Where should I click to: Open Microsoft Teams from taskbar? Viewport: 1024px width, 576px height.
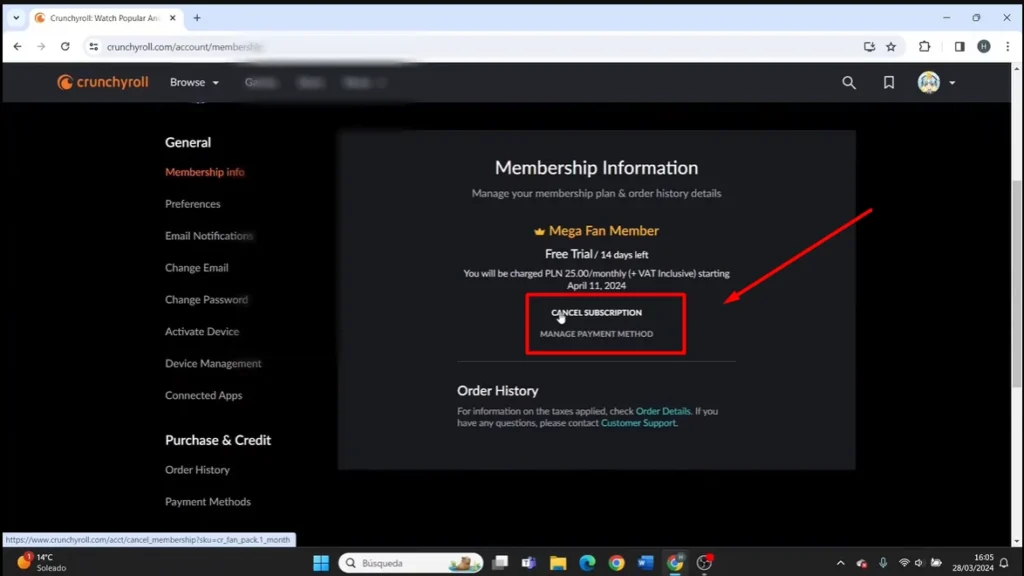(x=529, y=563)
